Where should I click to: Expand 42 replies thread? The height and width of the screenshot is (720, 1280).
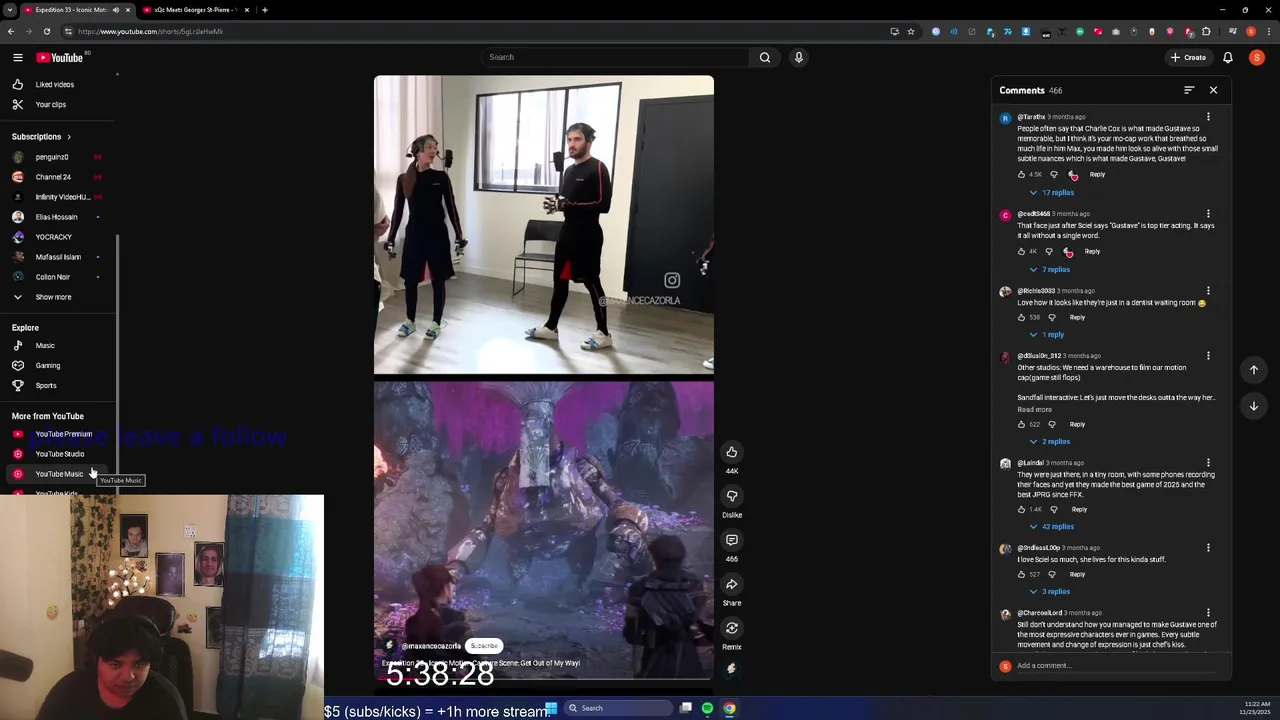(x=1052, y=527)
